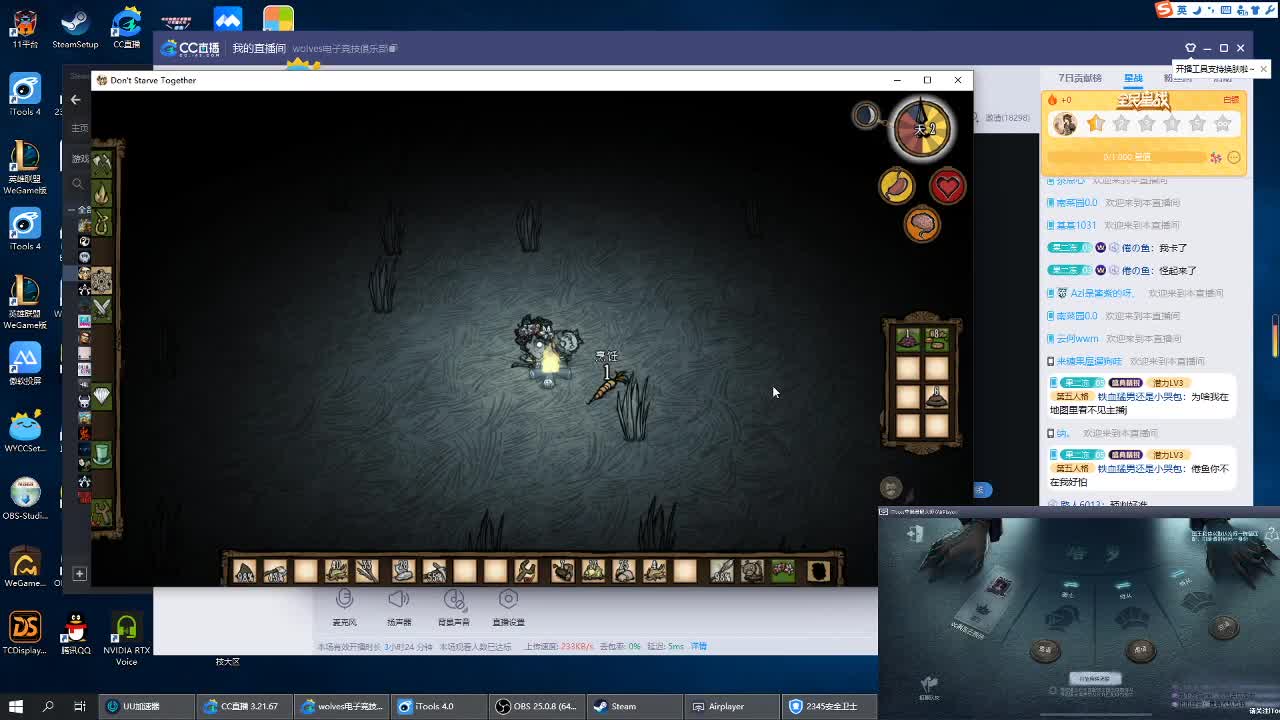Switch to the 星战 tab

tap(1133, 78)
